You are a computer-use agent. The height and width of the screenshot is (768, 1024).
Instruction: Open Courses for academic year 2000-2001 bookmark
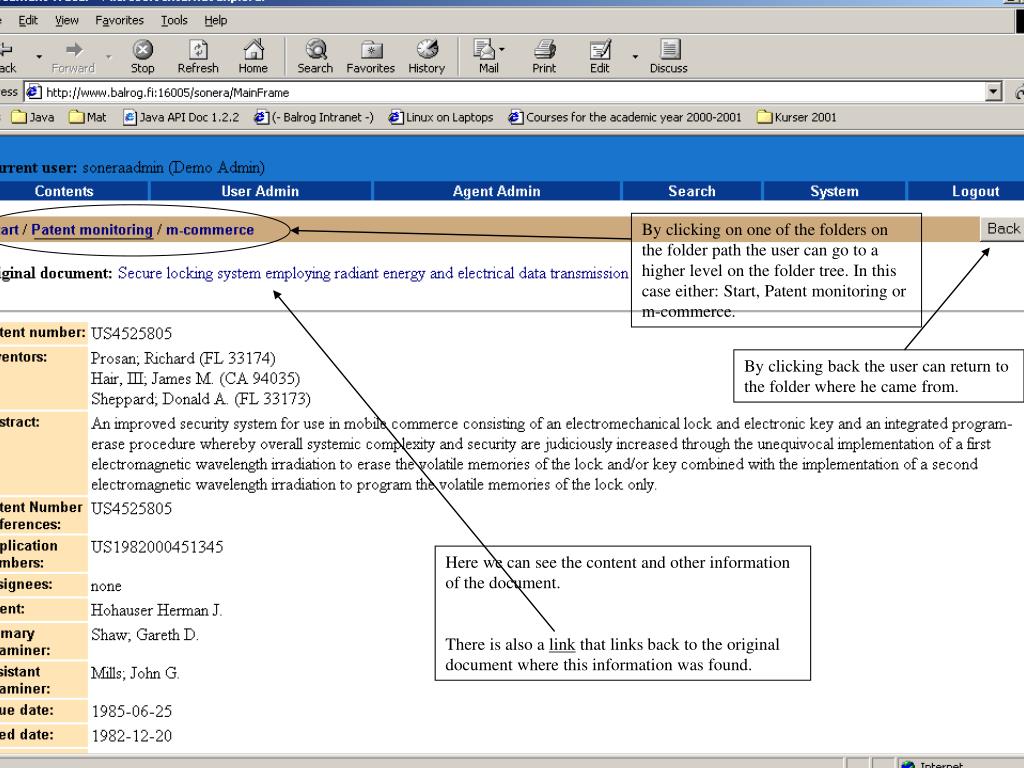click(x=625, y=118)
